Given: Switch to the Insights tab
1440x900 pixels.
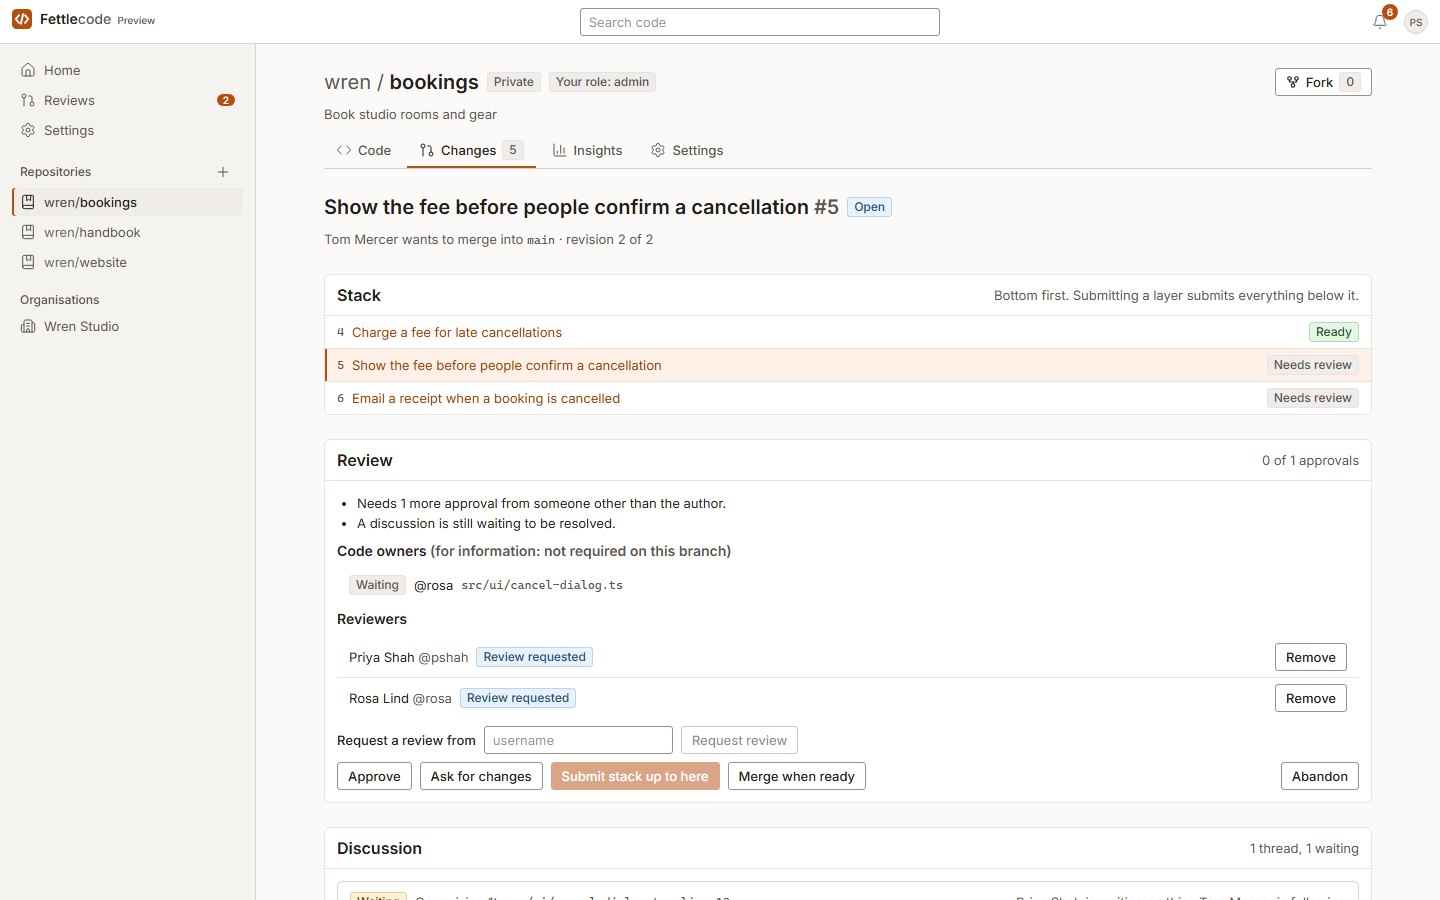Looking at the screenshot, I should point(587,150).
